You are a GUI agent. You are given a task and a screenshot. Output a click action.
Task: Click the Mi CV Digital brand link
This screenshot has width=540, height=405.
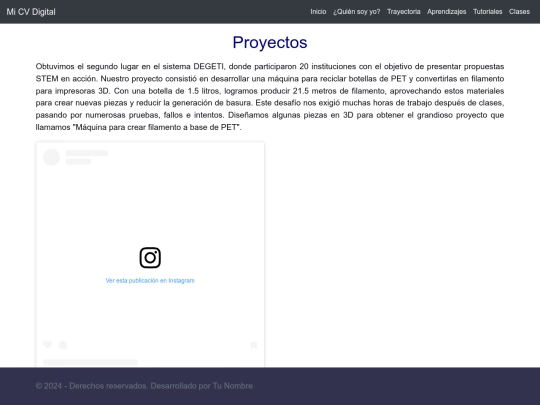(x=31, y=12)
